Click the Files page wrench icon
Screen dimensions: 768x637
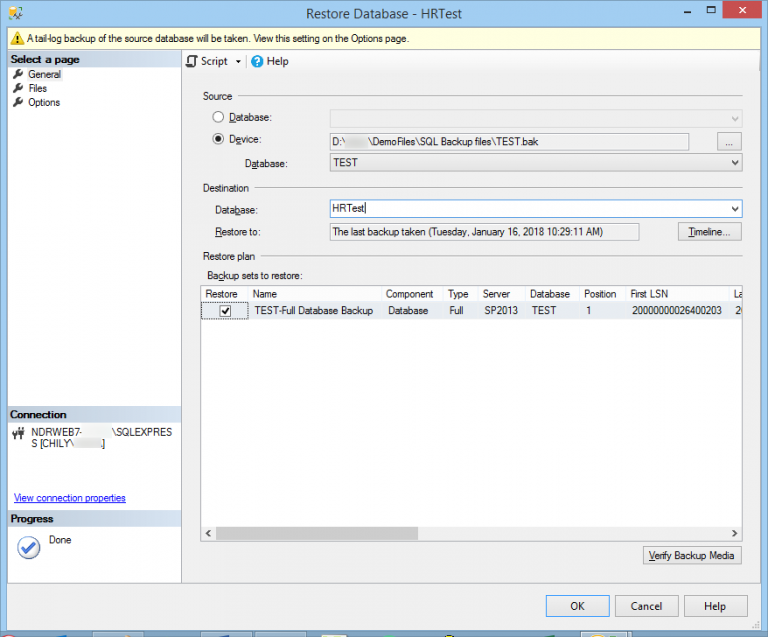click(17, 88)
